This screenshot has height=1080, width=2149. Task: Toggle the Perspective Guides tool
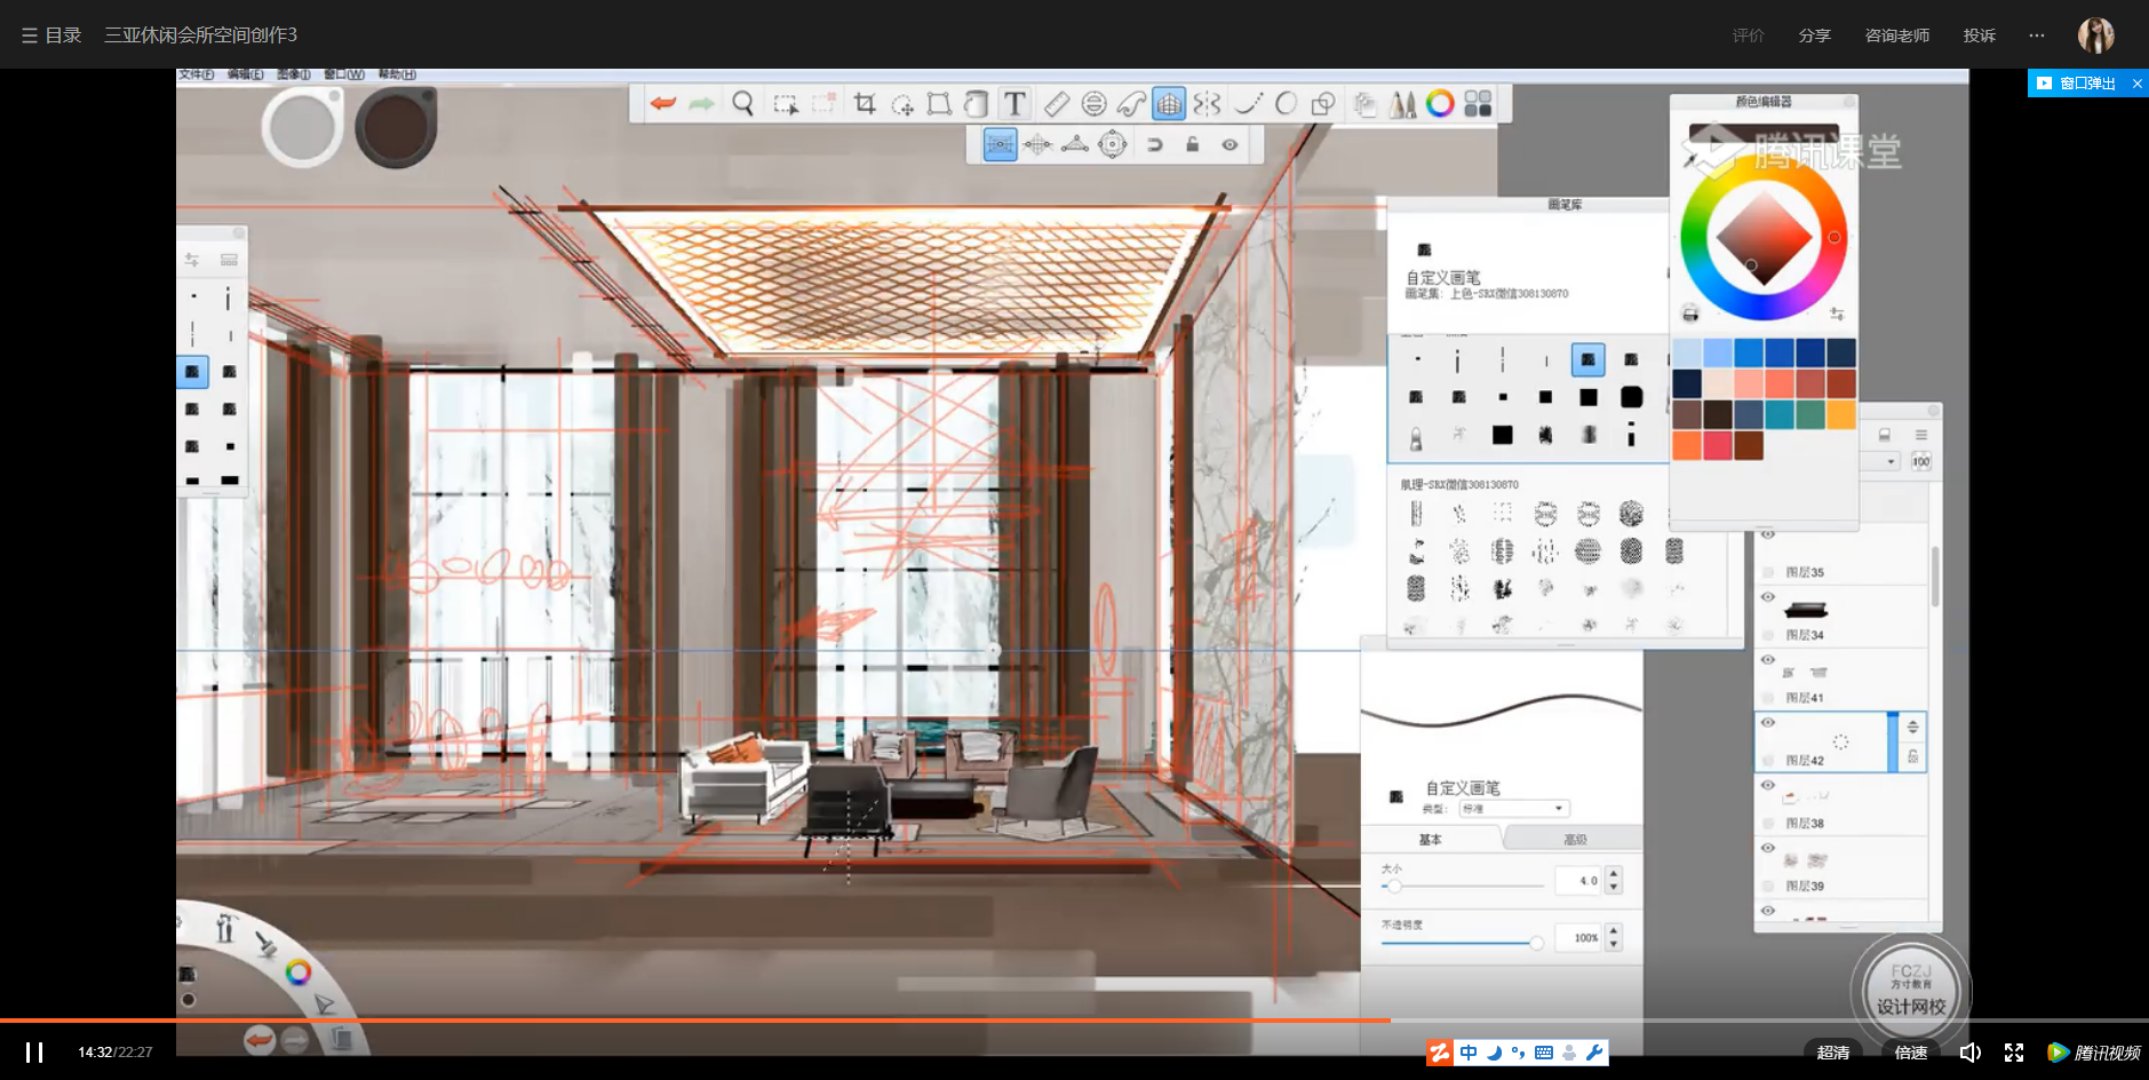tap(1168, 104)
